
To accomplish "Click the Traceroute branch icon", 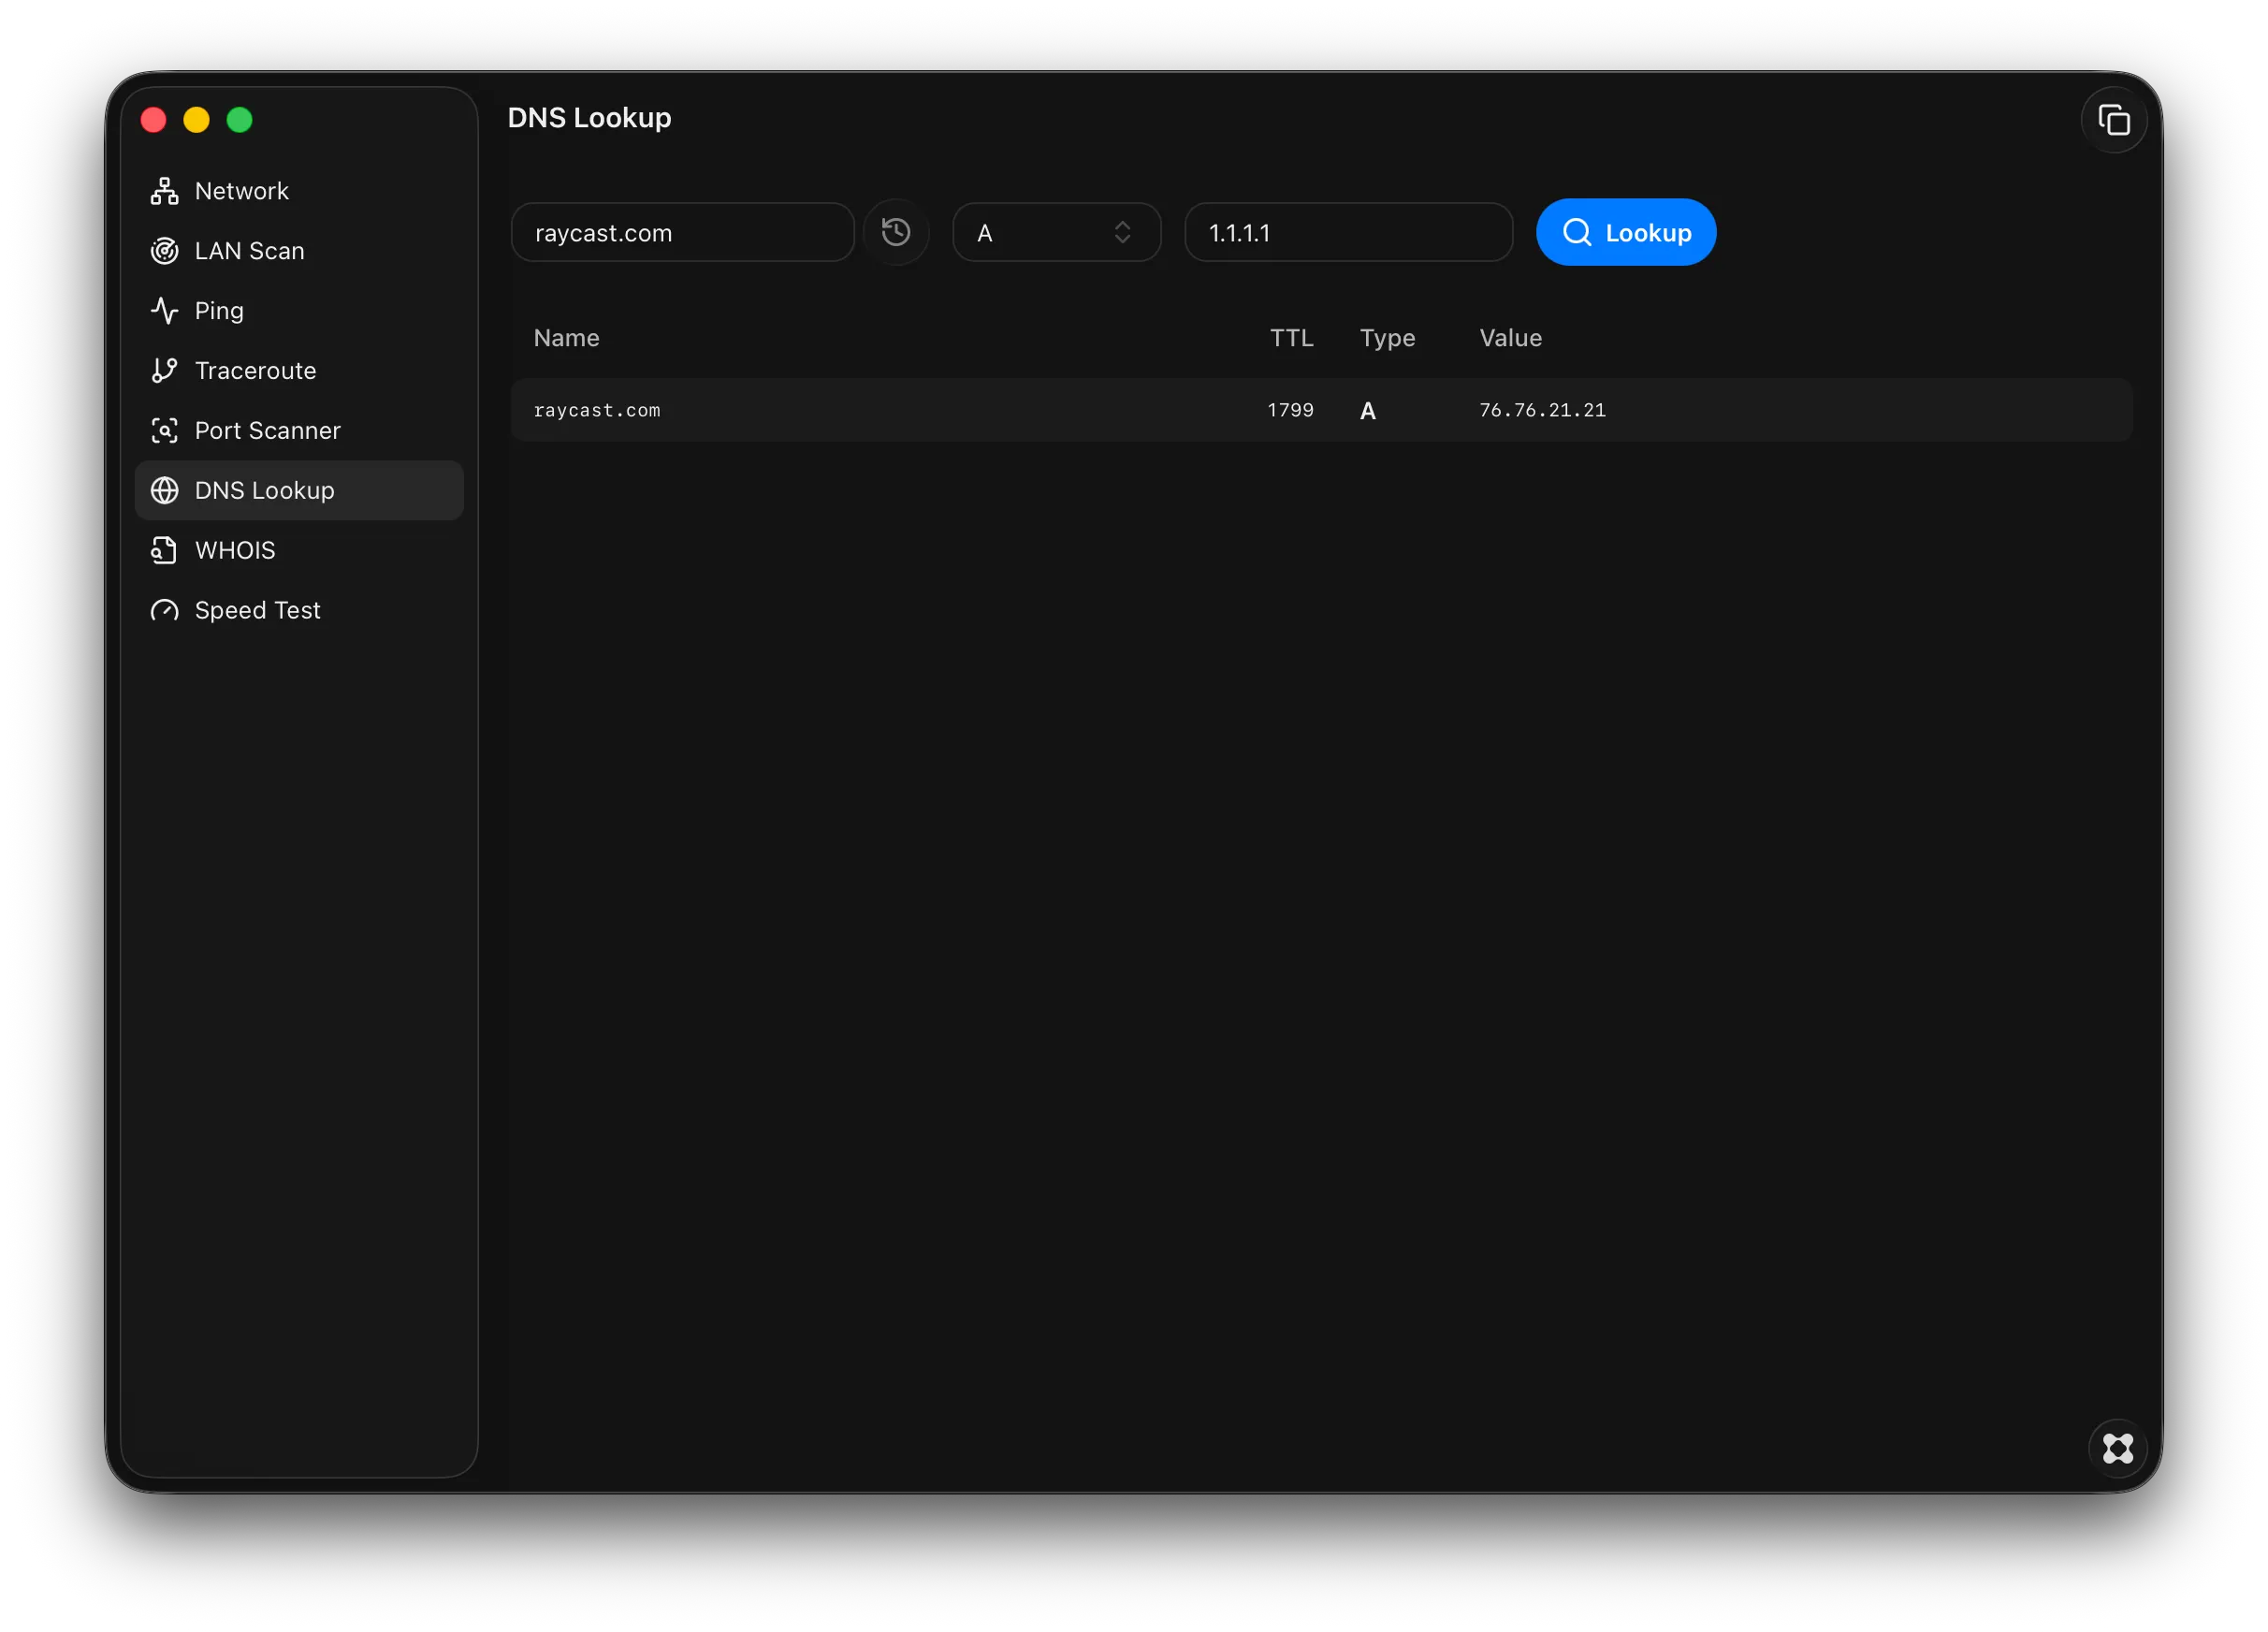I will (x=164, y=371).
